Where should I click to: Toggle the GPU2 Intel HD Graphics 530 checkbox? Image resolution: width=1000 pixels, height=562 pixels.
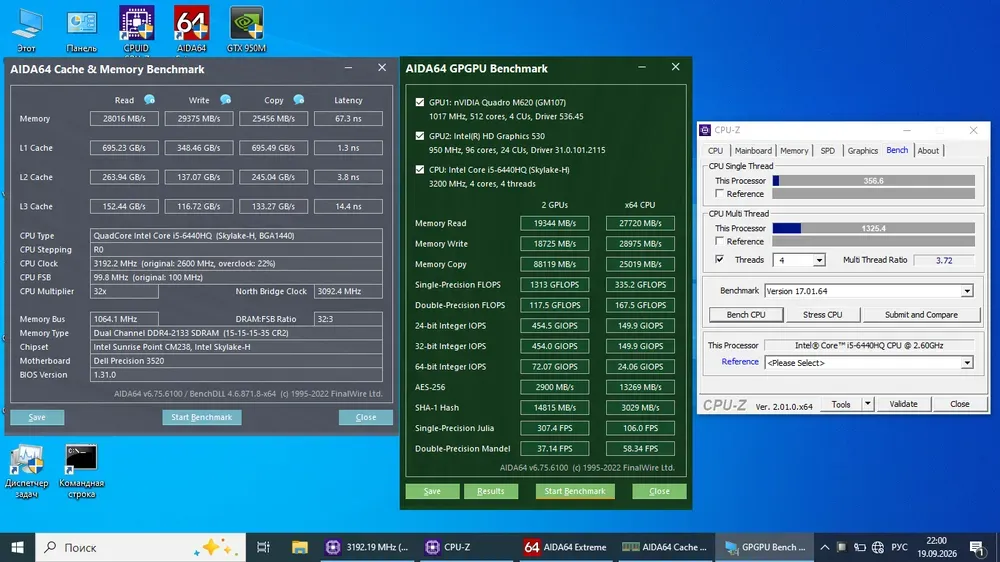pos(419,136)
